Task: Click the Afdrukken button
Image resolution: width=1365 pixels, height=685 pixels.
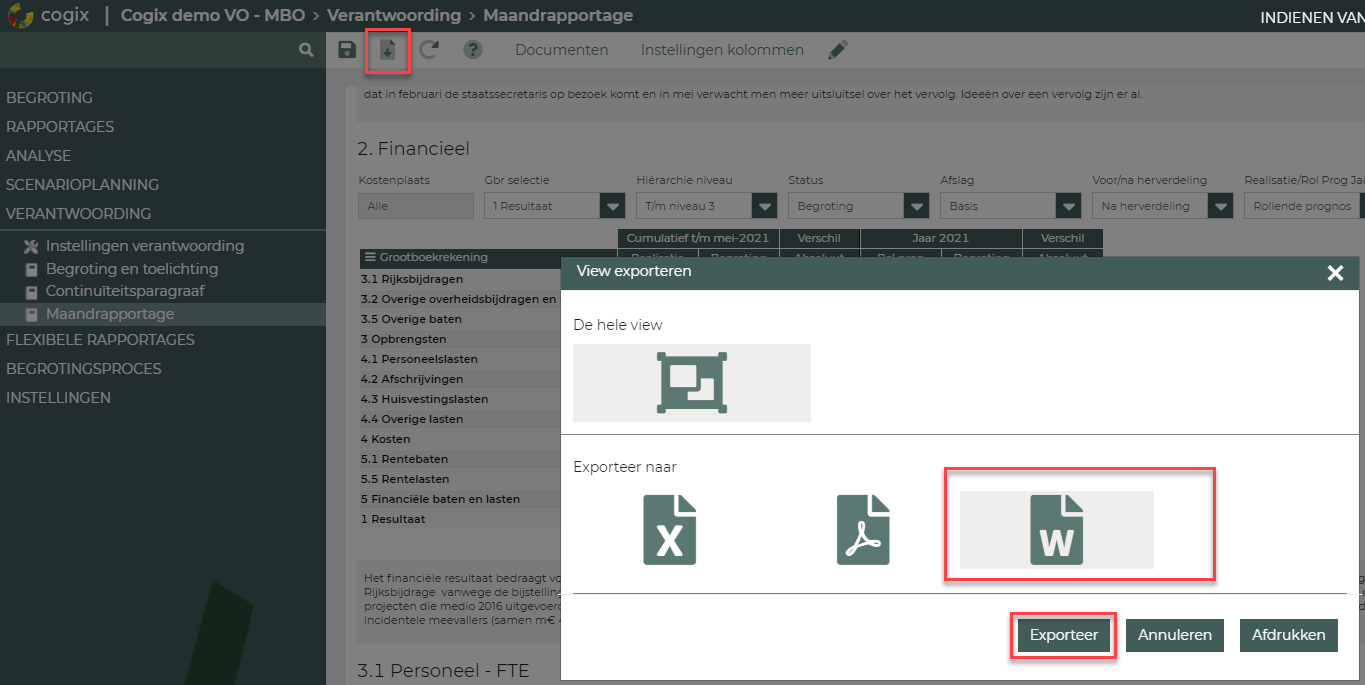Action: click(1289, 635)
